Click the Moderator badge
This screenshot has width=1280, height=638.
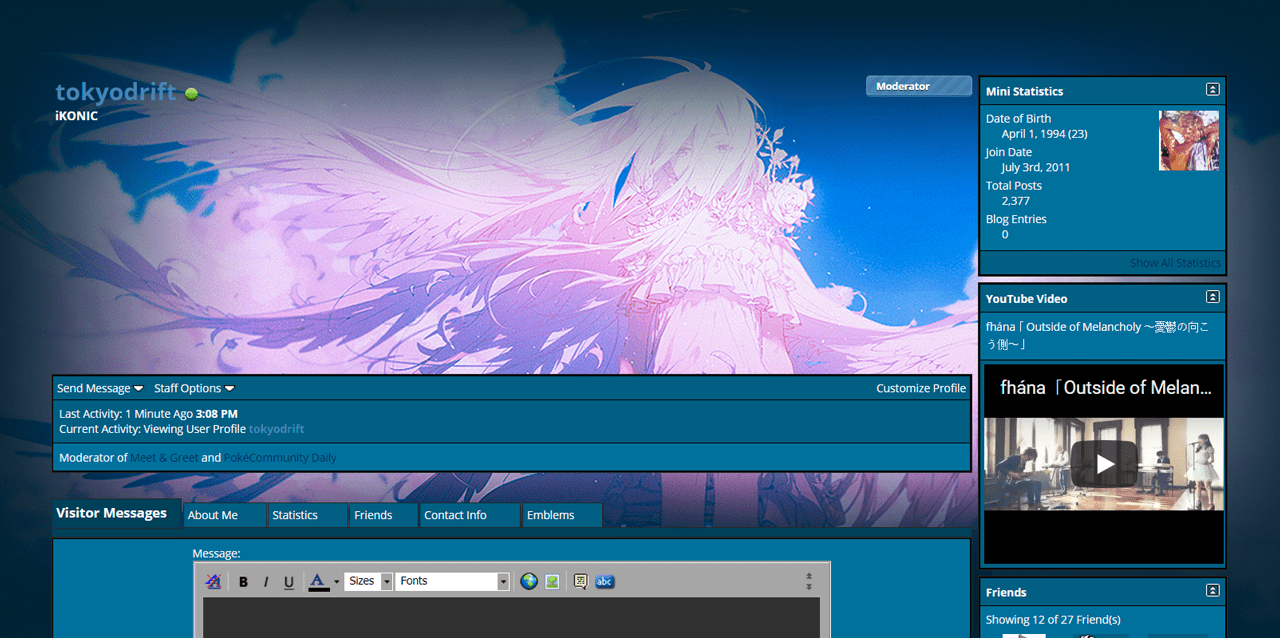(x=919, y=86)
